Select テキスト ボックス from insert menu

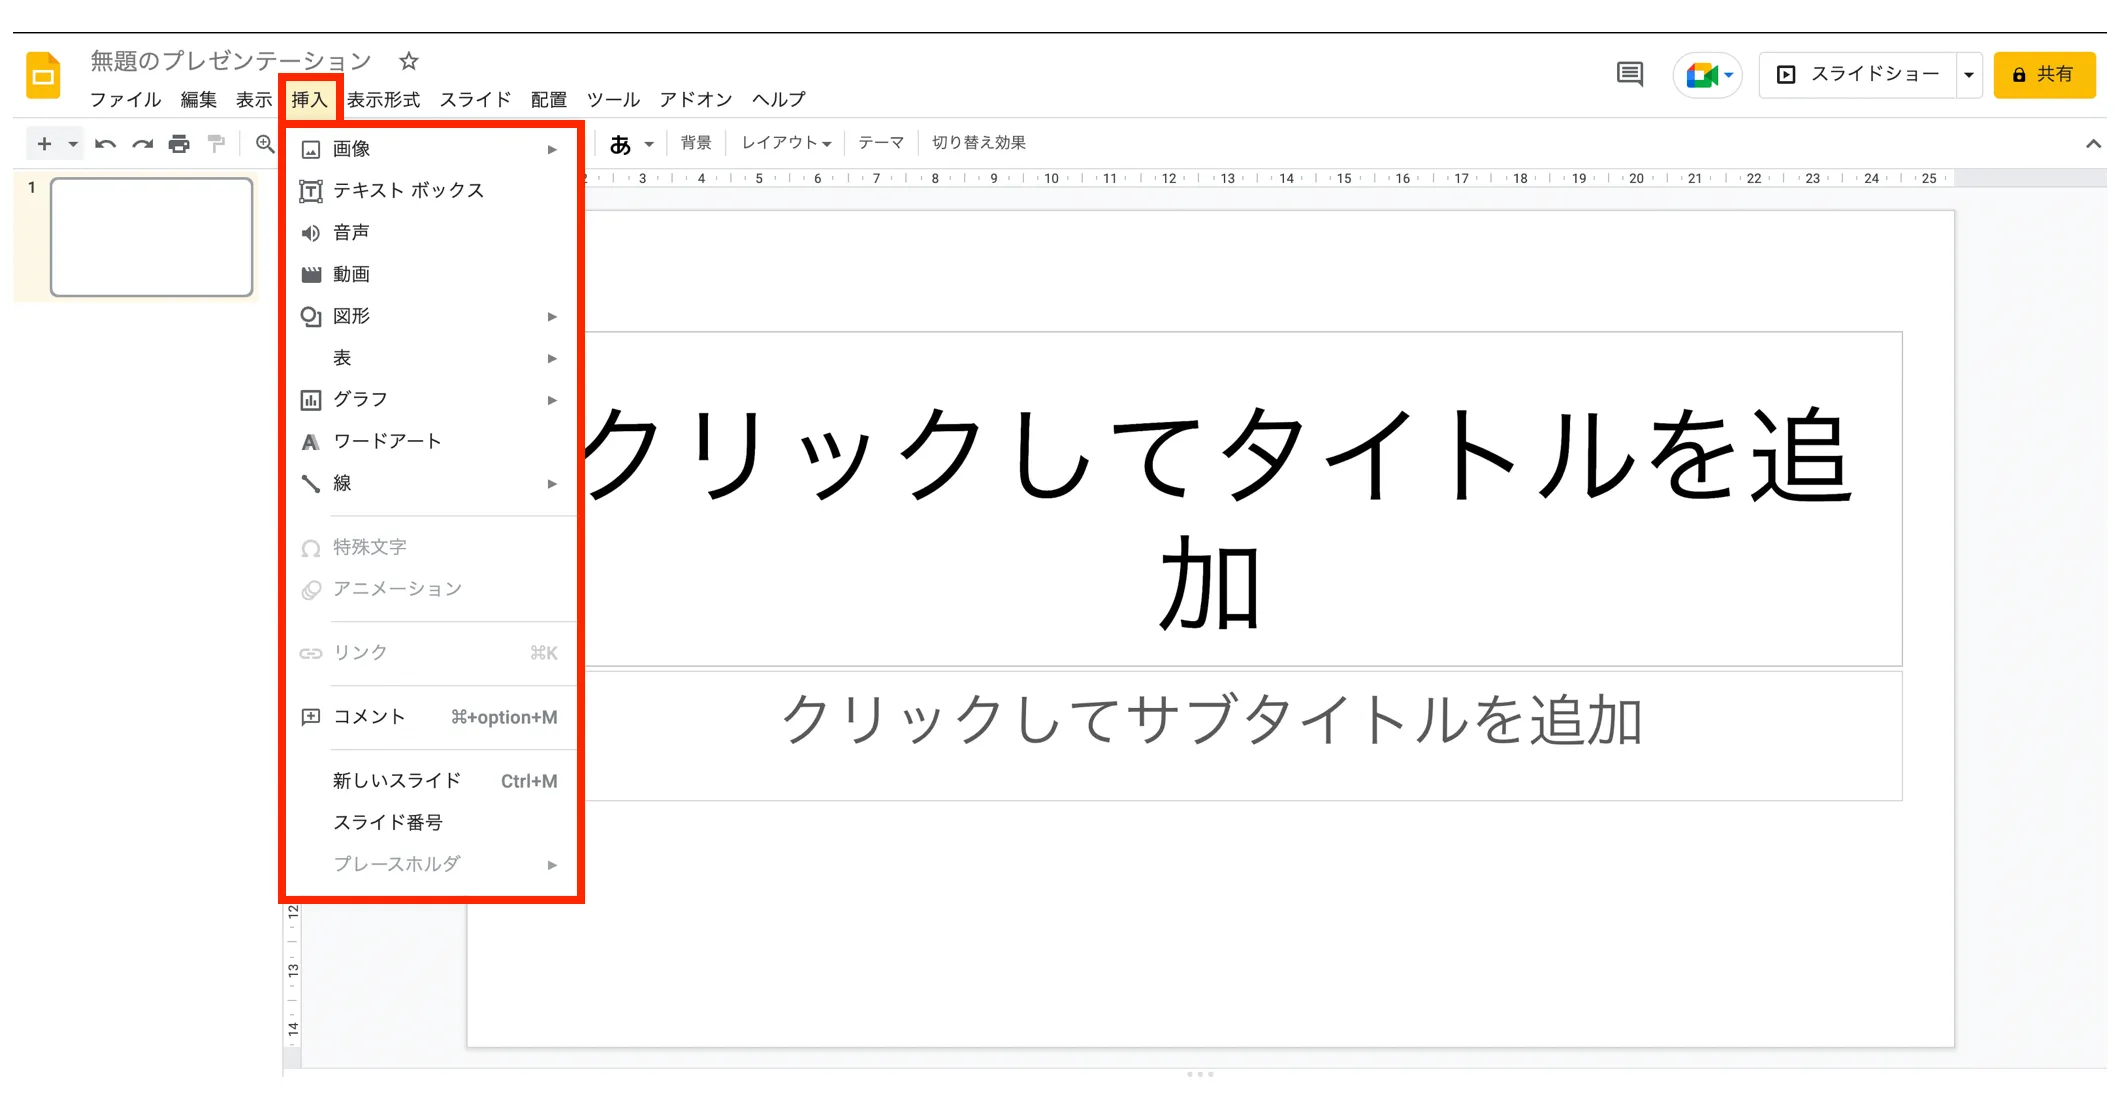point(408,190)
